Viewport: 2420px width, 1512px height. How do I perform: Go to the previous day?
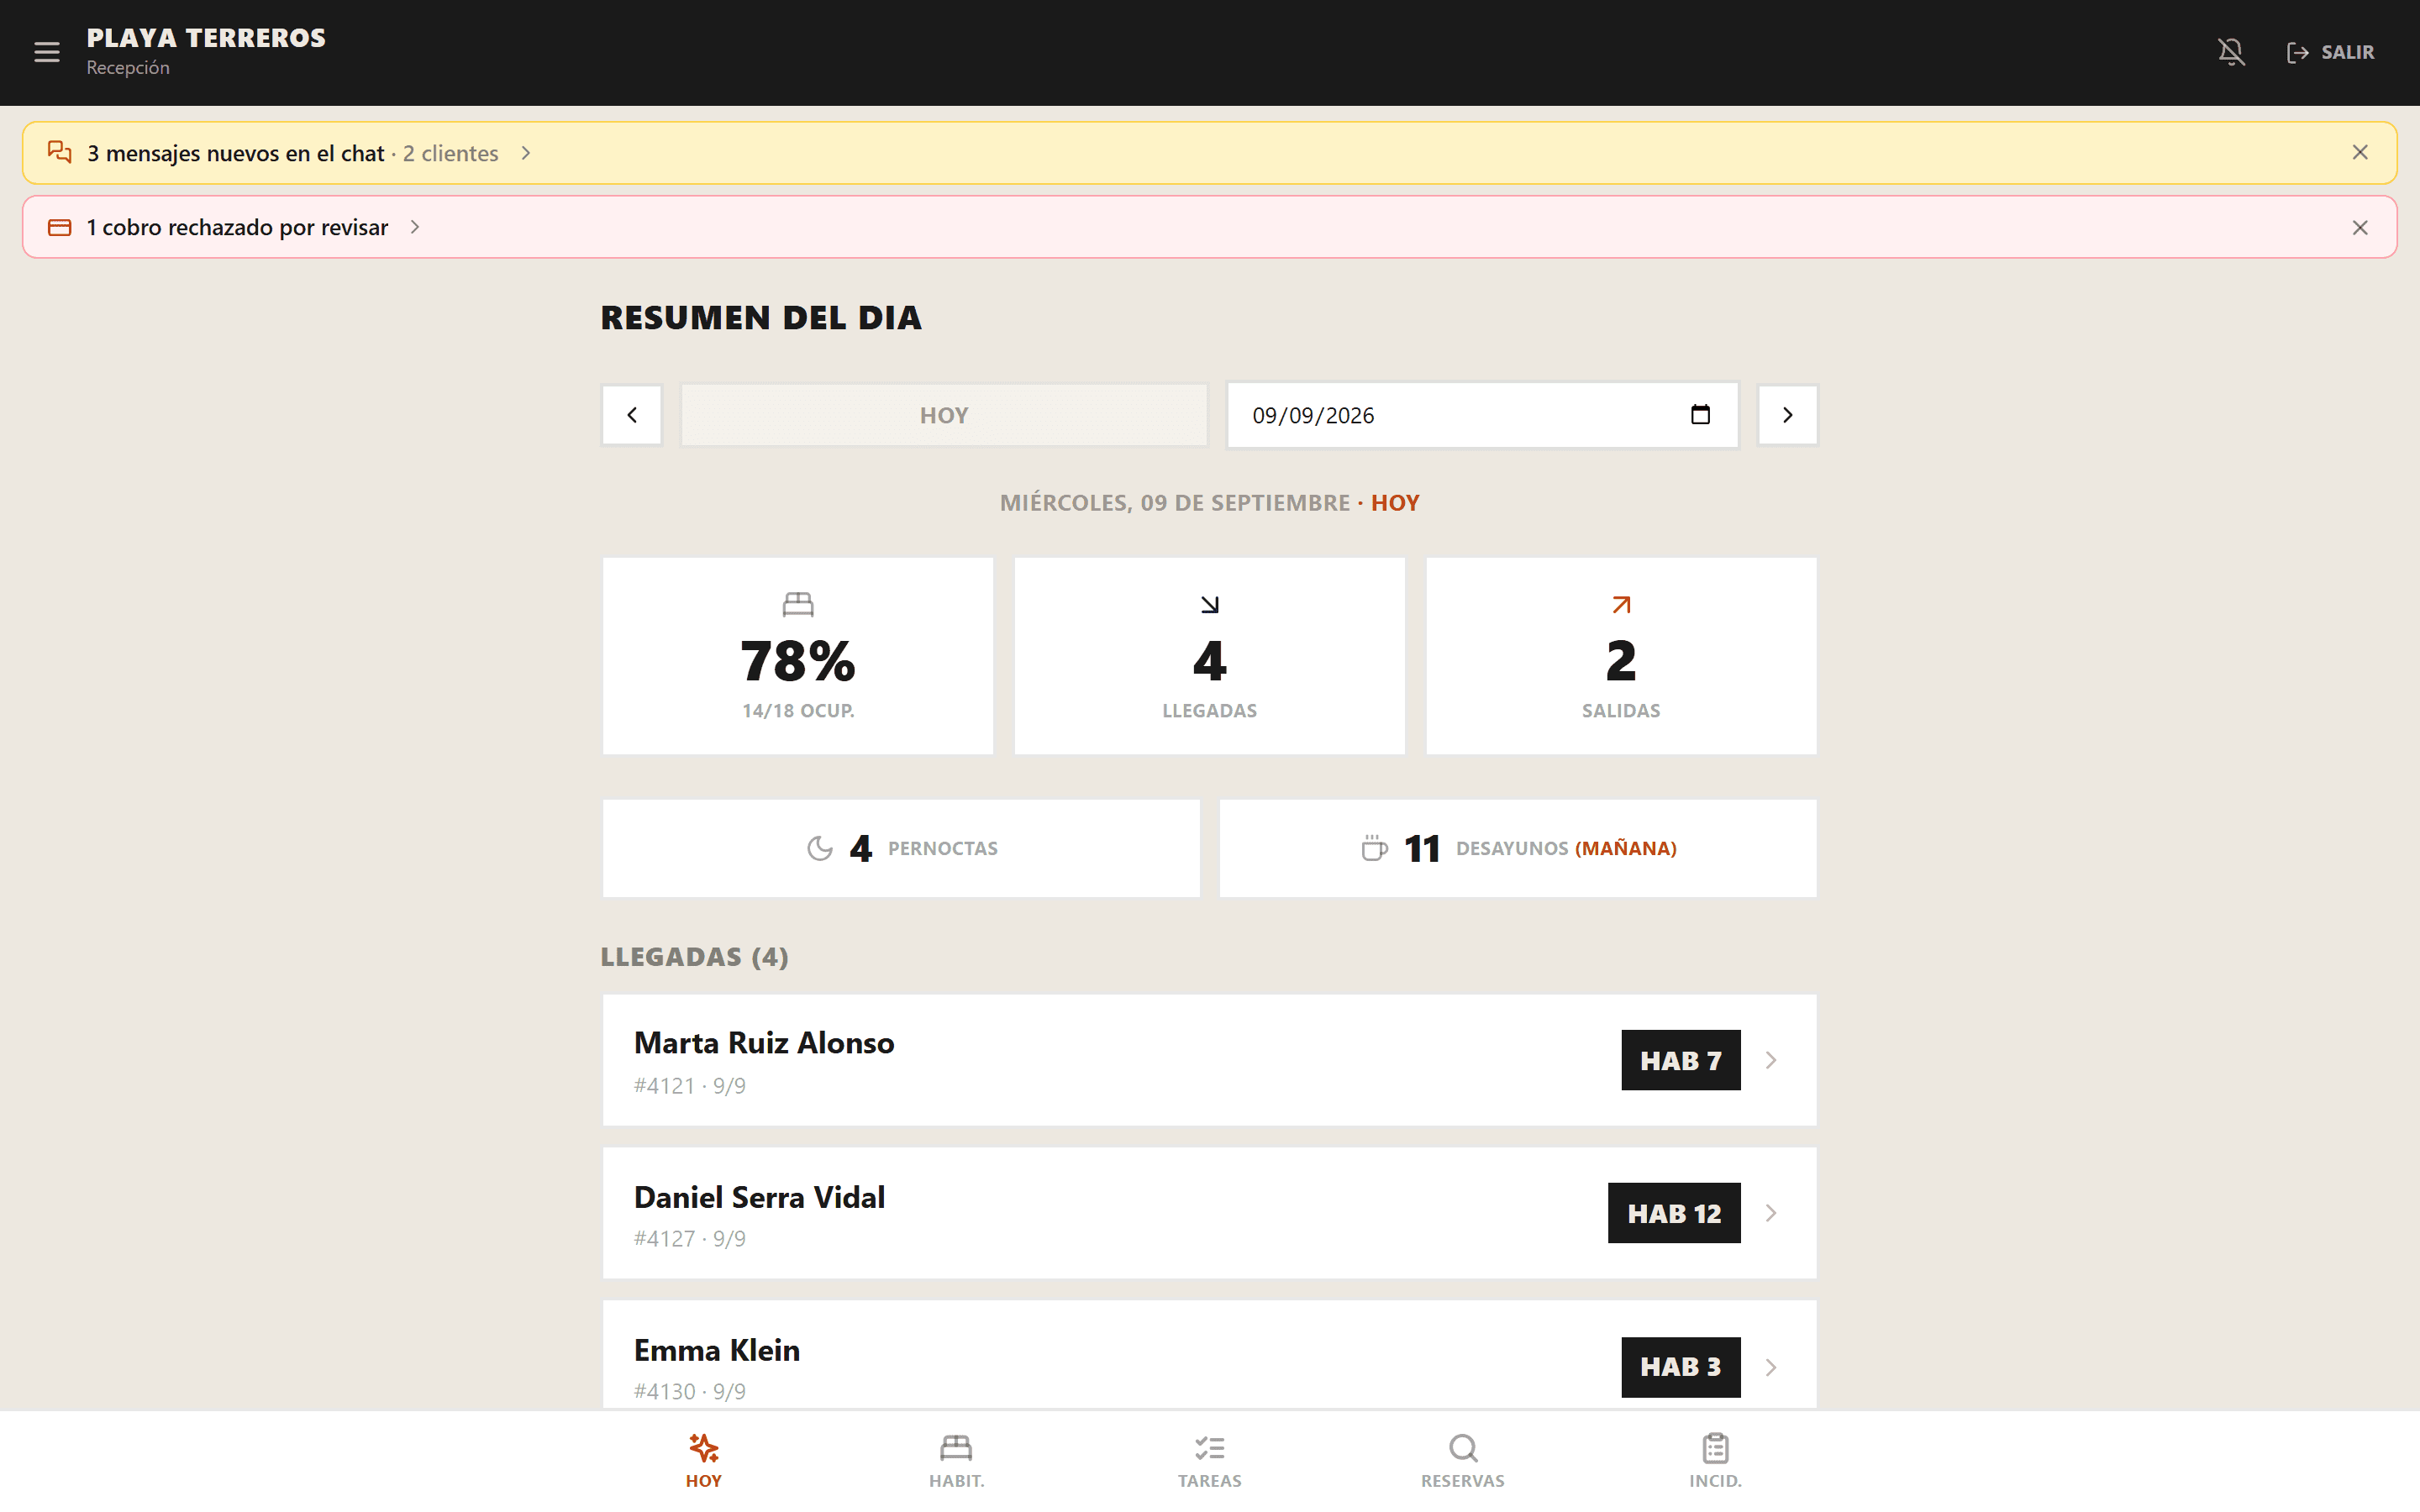tap(632, 415)
